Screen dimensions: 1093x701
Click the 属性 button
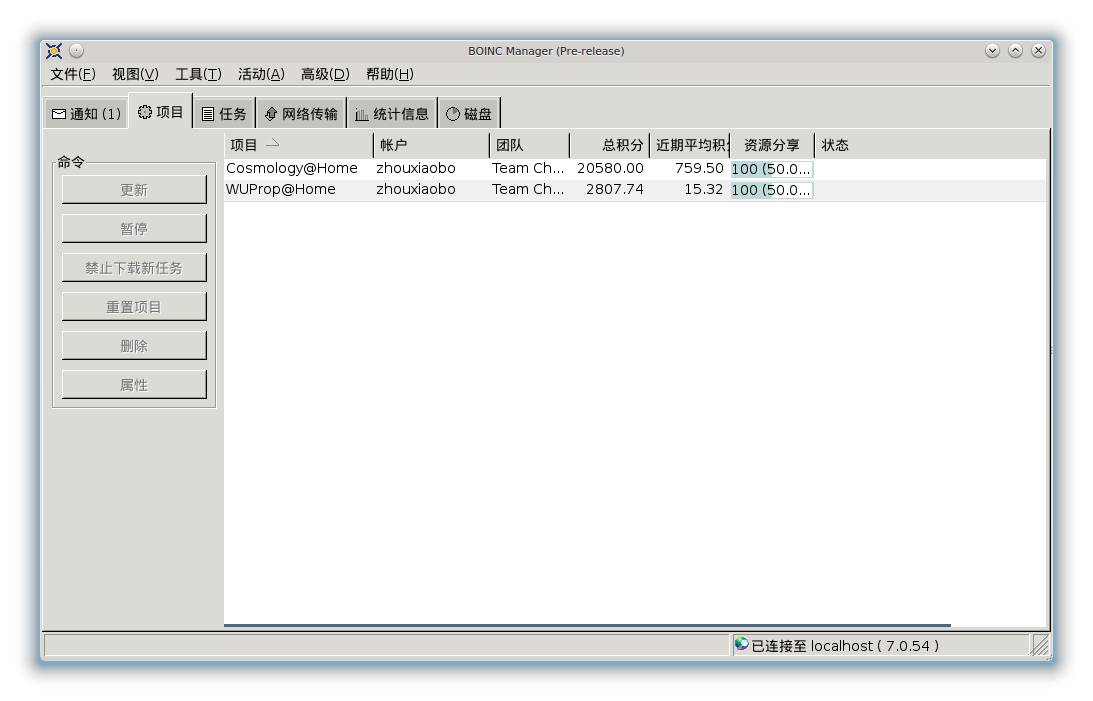pyautogui.click(x=134, y=385)
